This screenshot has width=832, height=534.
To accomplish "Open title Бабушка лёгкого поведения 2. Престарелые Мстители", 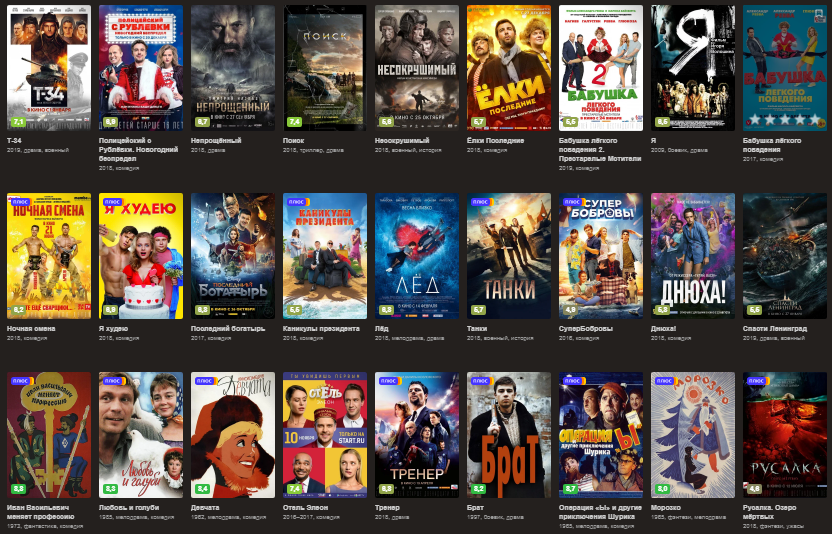I will tap(600, 150).
